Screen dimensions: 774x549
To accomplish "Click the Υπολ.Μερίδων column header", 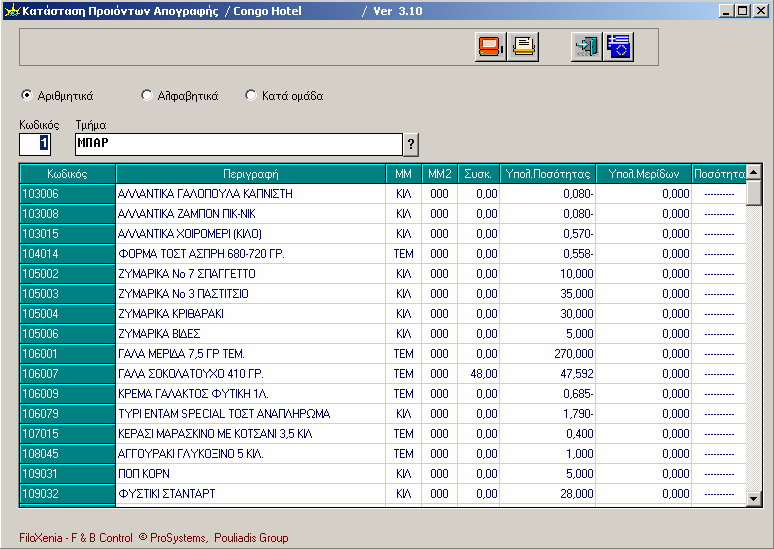I will (644, 174).
